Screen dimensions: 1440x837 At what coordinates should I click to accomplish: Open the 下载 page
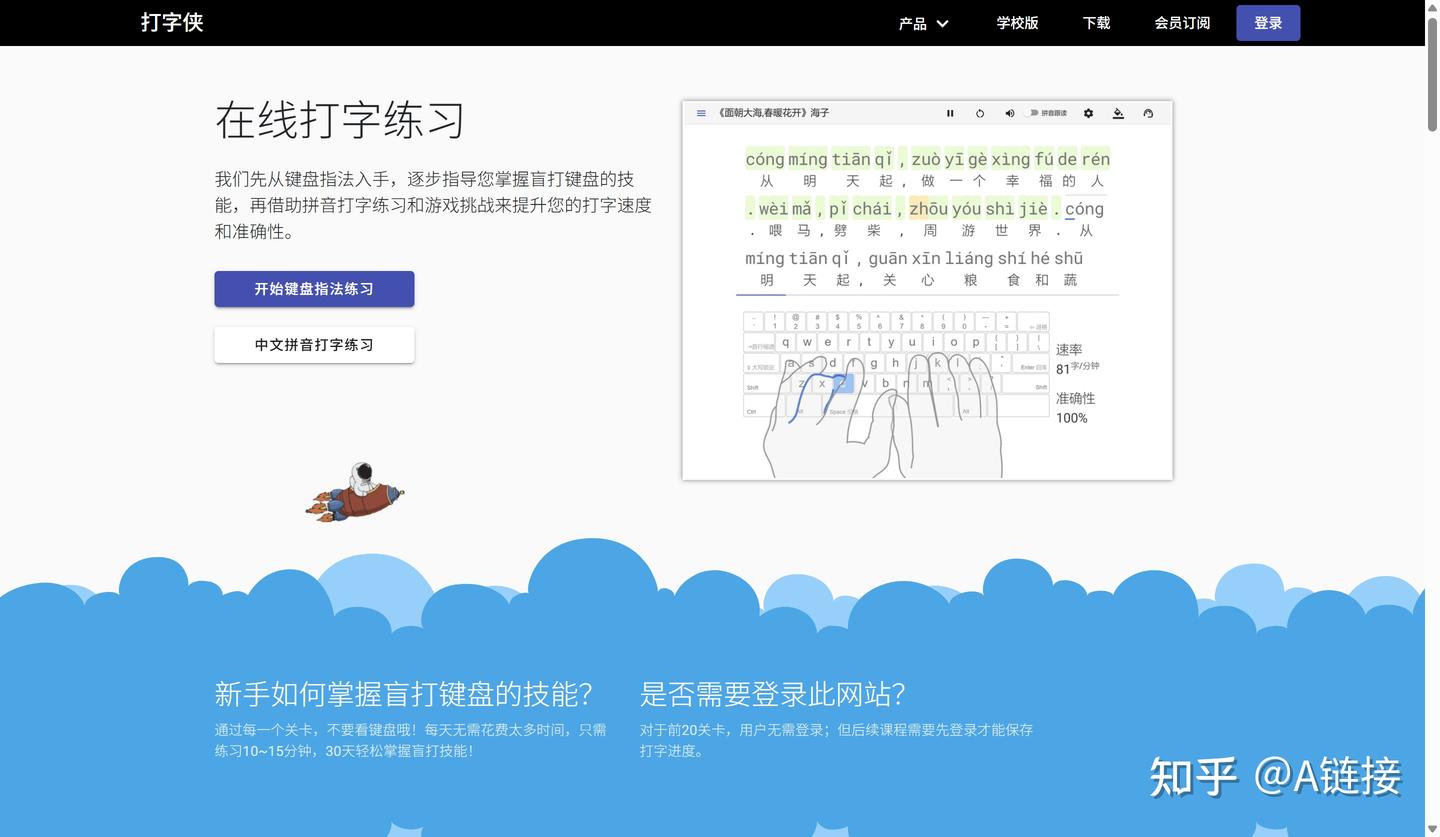1096,23
